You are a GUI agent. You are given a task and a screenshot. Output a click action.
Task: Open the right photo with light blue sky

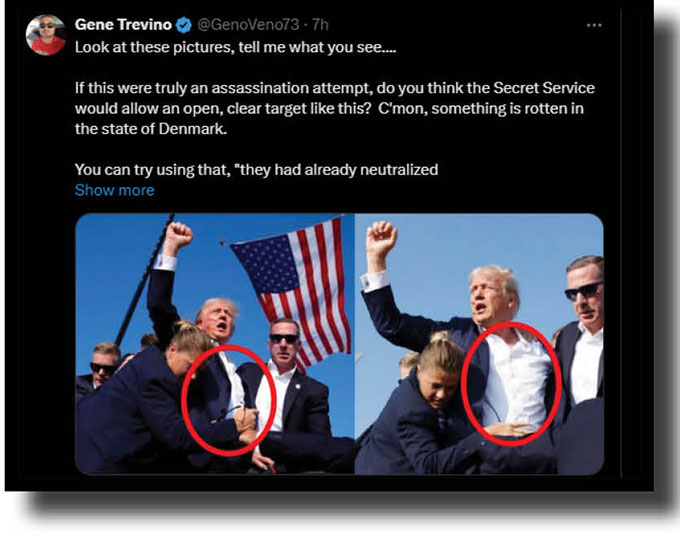click(479, 344)
